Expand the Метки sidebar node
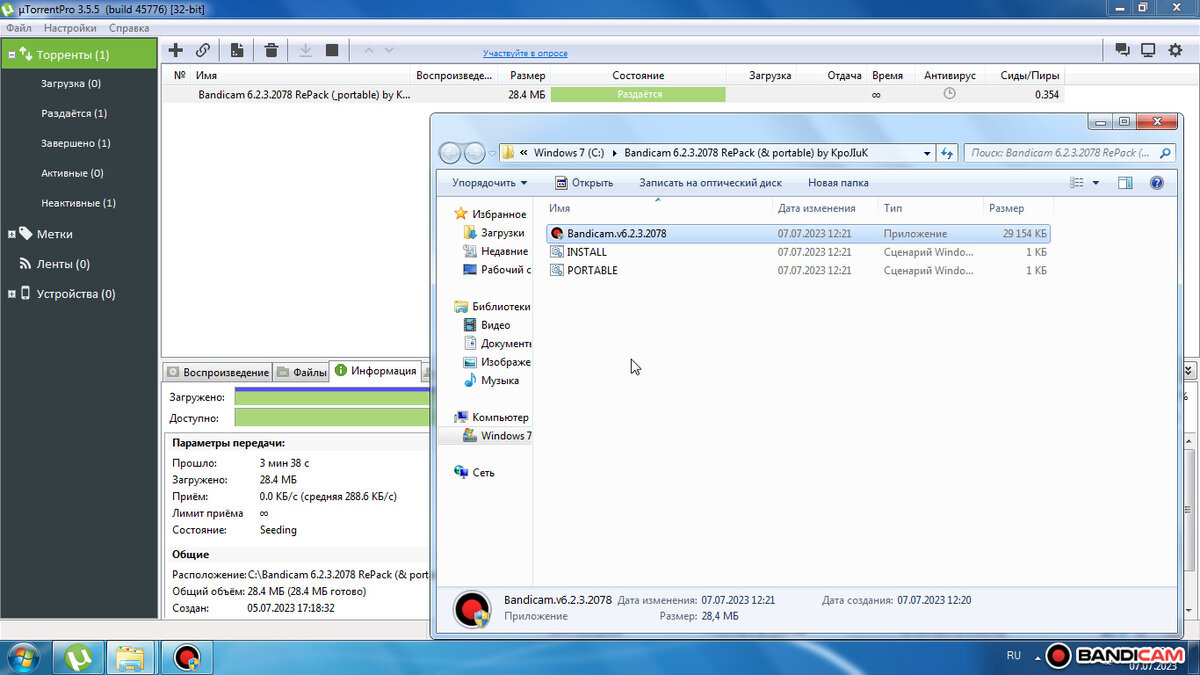Screen dimensions: 1200x675 pyautogui.click(x=12, y=234)
